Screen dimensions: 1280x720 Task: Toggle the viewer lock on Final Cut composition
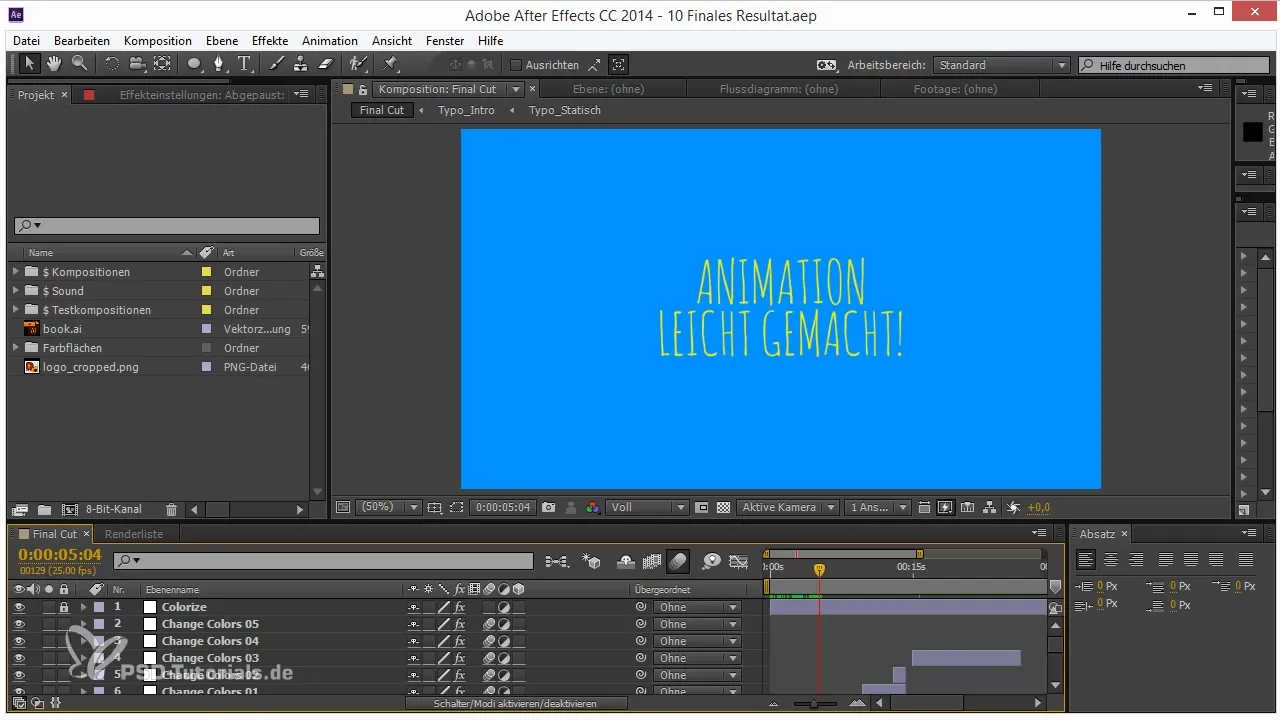[363, 89]
